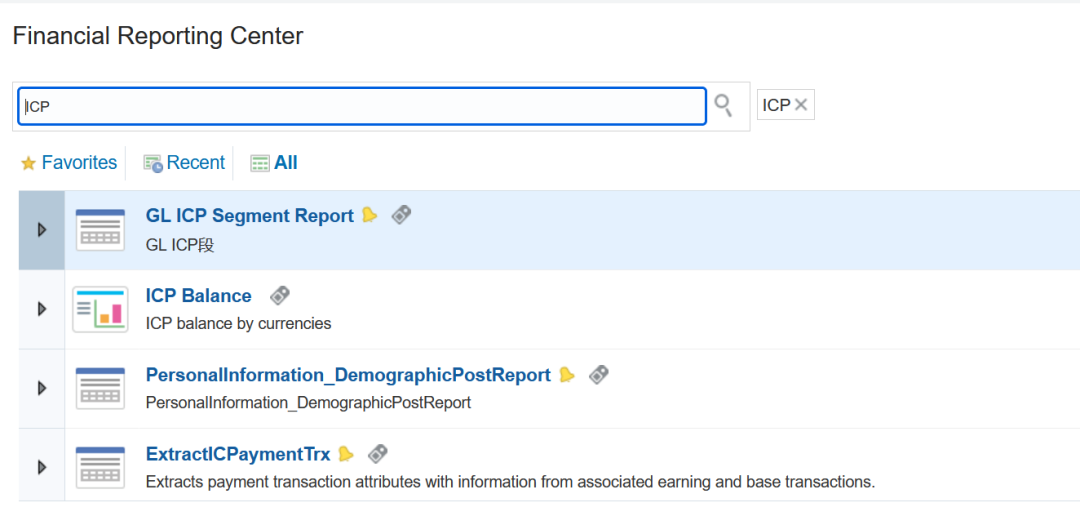1080x525 pixels.
Task: Click the search input field containing ICP
Action: [x=362, y=106]
